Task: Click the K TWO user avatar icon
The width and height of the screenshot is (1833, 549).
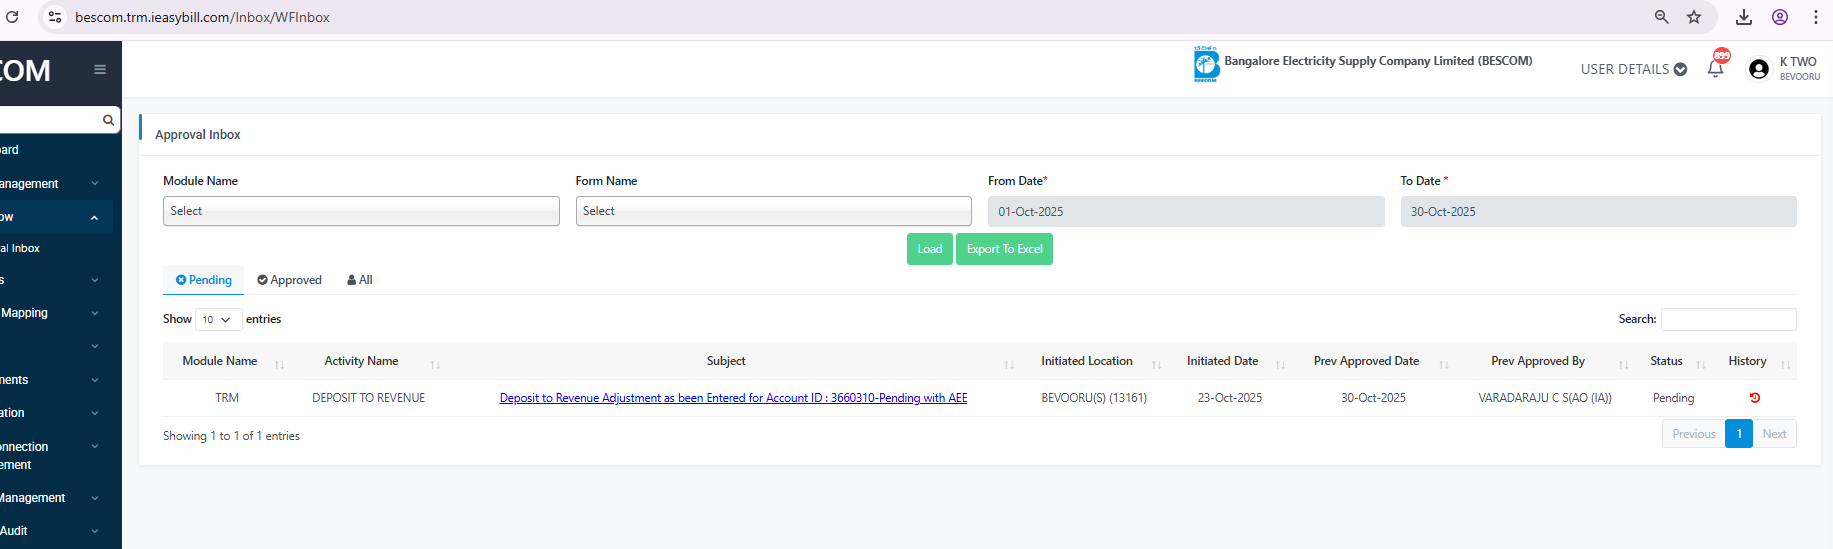Action: [1759, 69]
